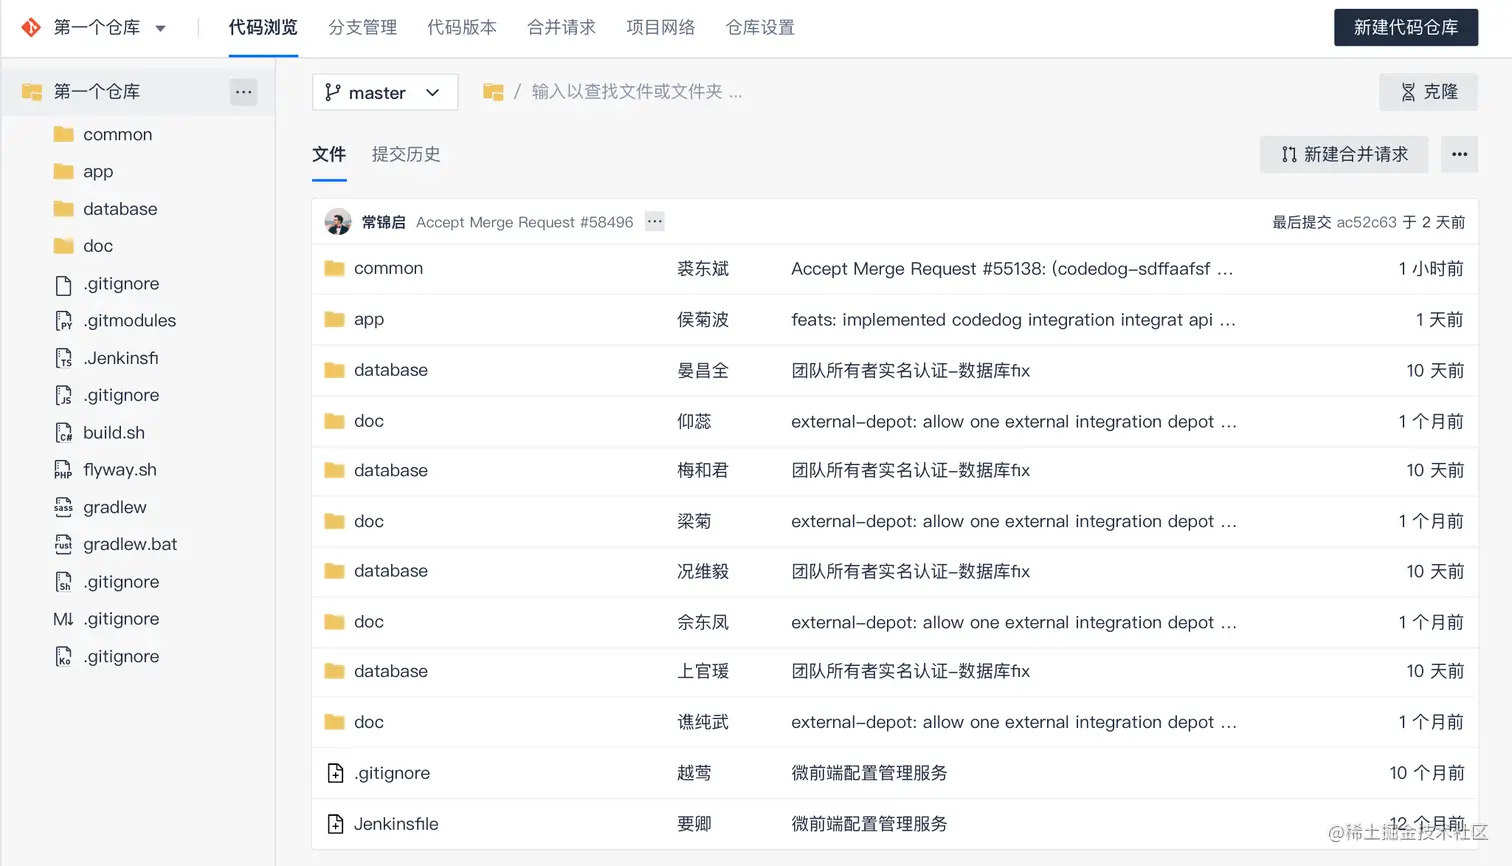Click the root folder icon in the path bar
This screenshot has height=866, width=1512.
pos(493,92)
